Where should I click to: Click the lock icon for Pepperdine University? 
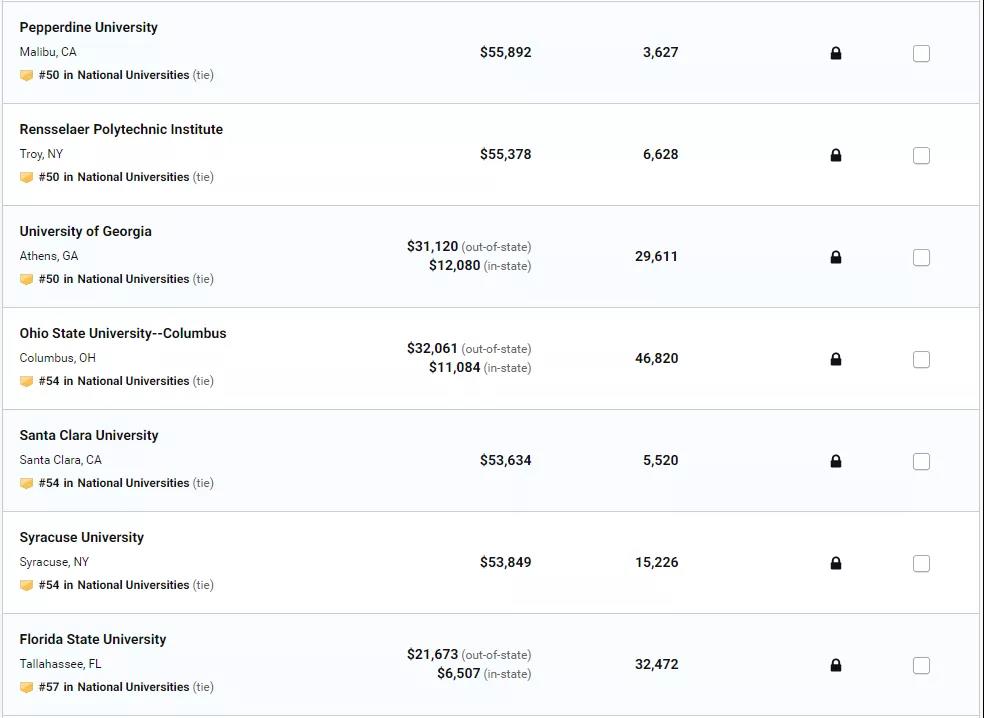tap(835, 53)
